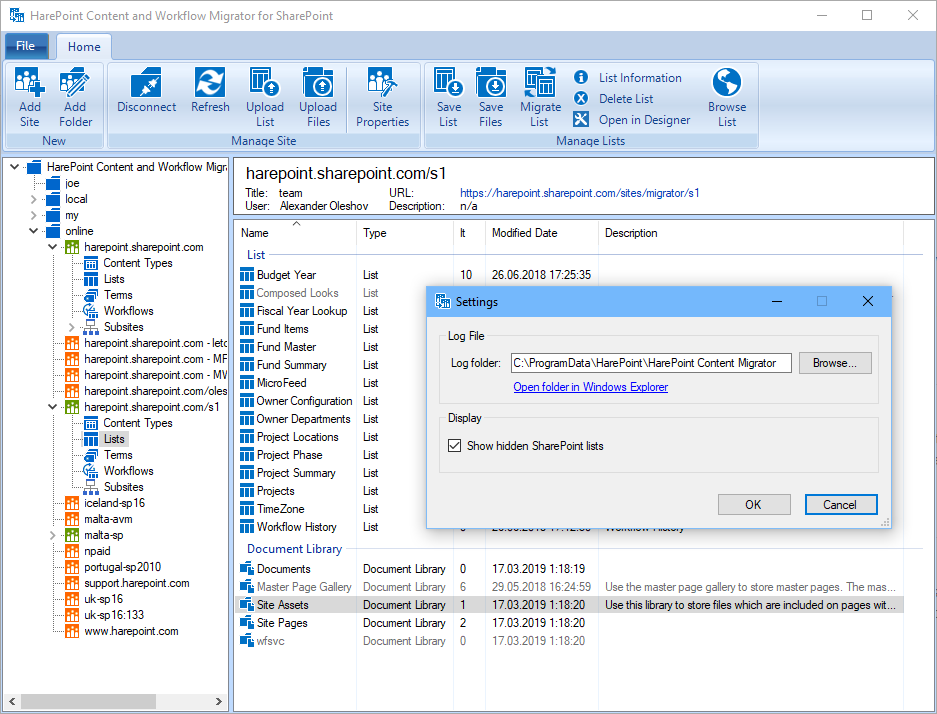Click the Save Files icon
This screenshot has width=937, height=714.
pyautogui.click(x=491, y=82)
